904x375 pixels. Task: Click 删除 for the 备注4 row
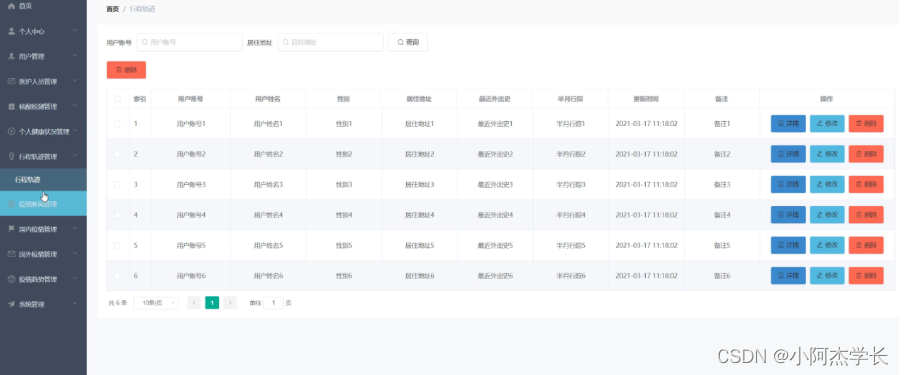click(x=866, y=215)
